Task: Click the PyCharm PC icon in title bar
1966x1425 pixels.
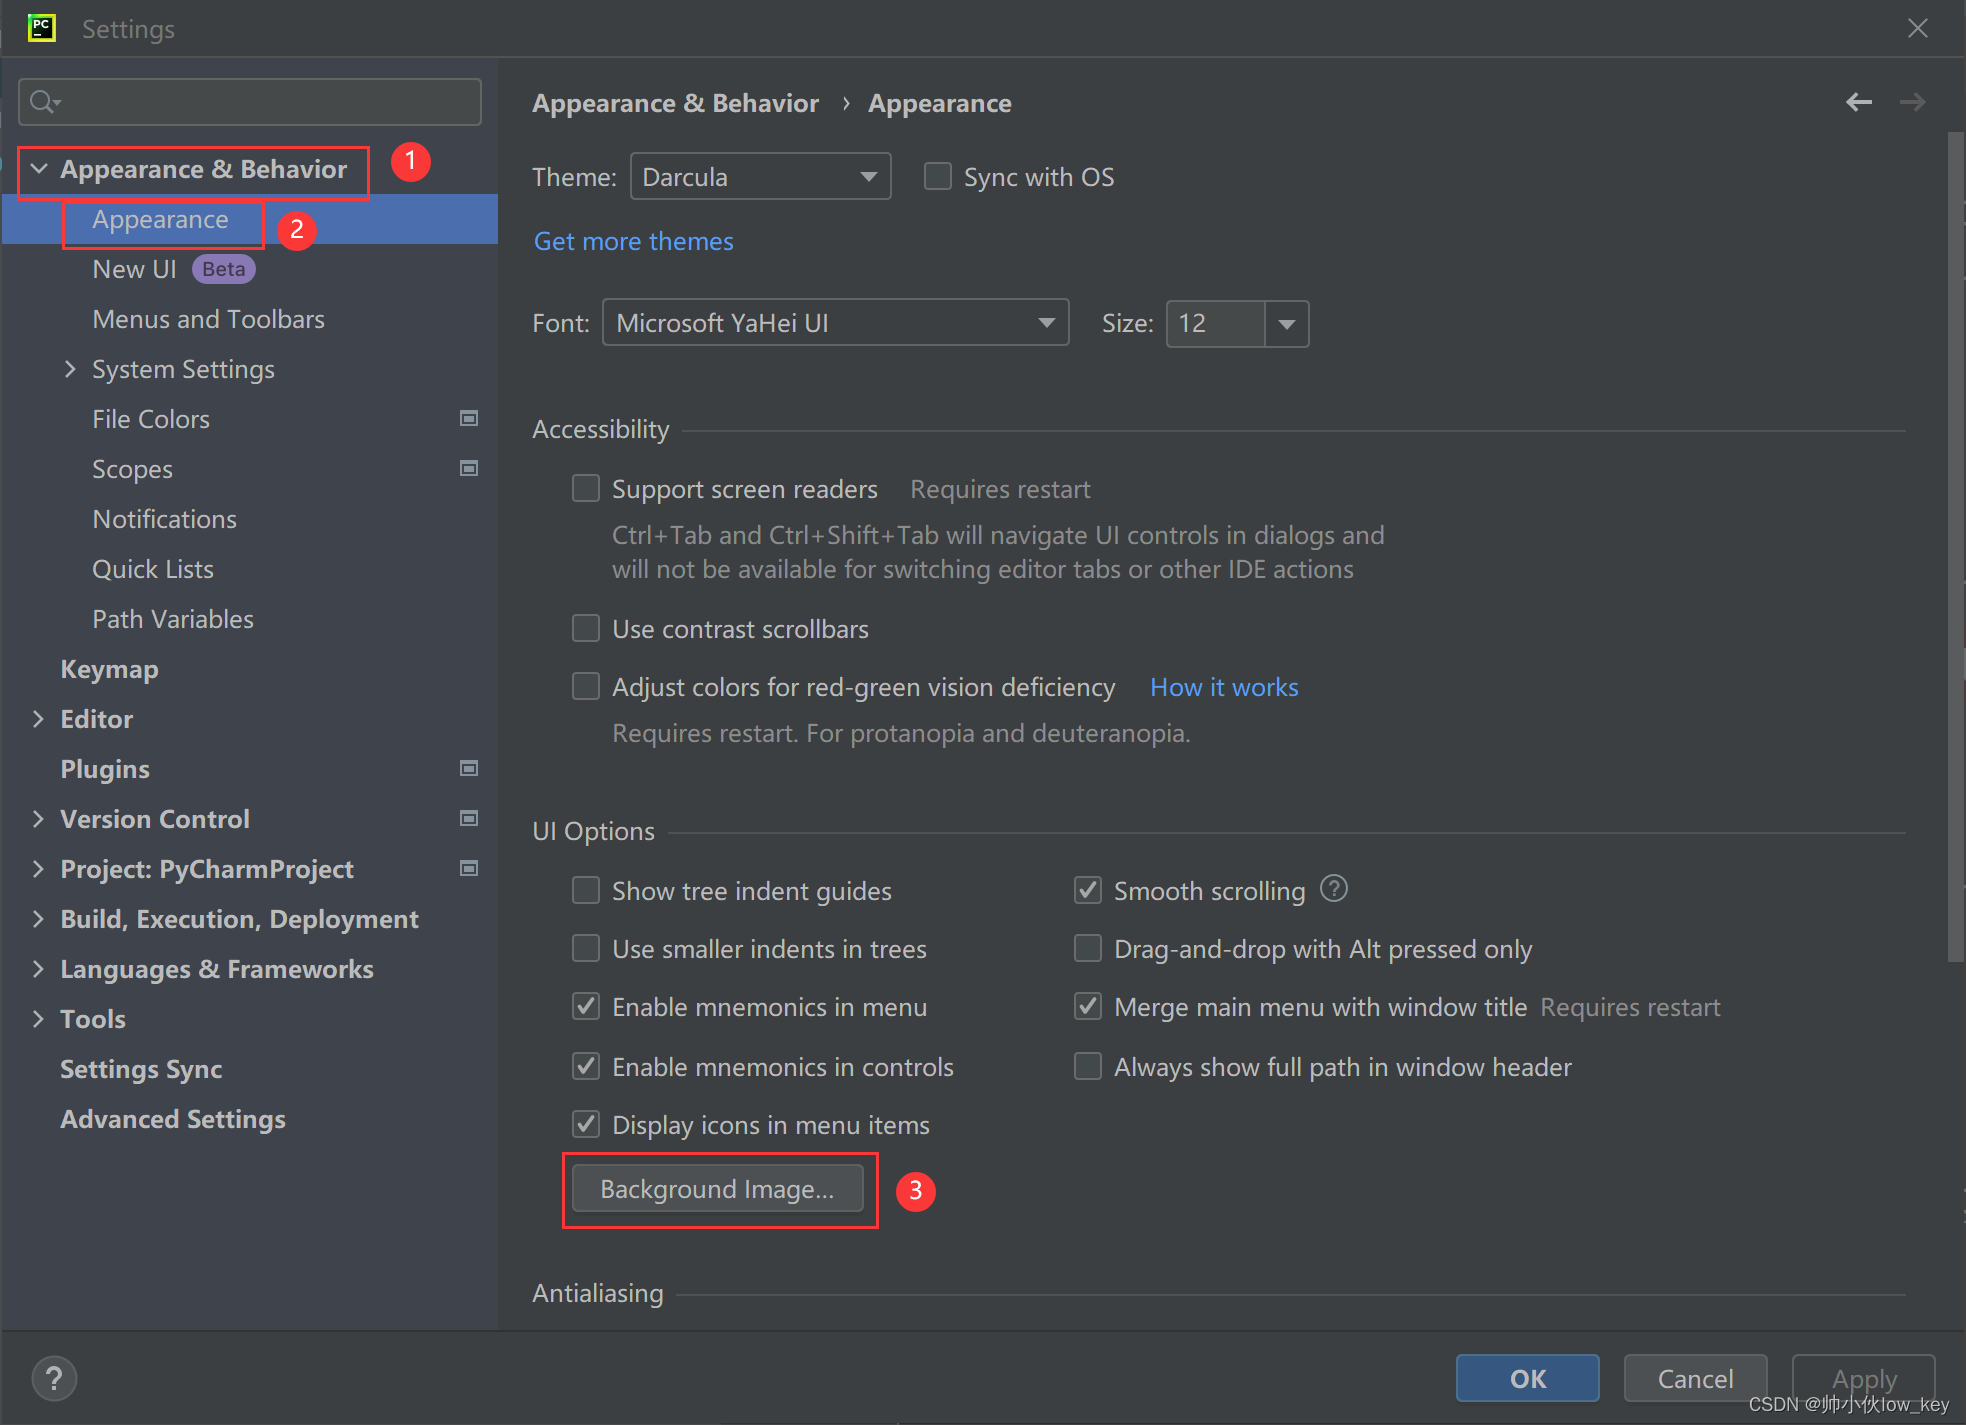Action: (41, 26)
